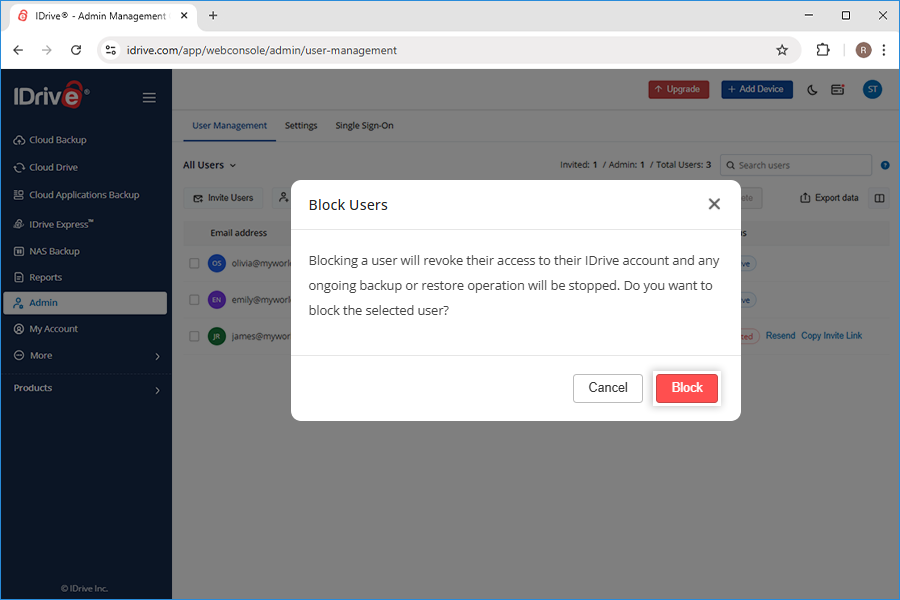This screenshot has height=600, width=900.
Task: Open the column layout icon
Action: [x=879, y=198]
